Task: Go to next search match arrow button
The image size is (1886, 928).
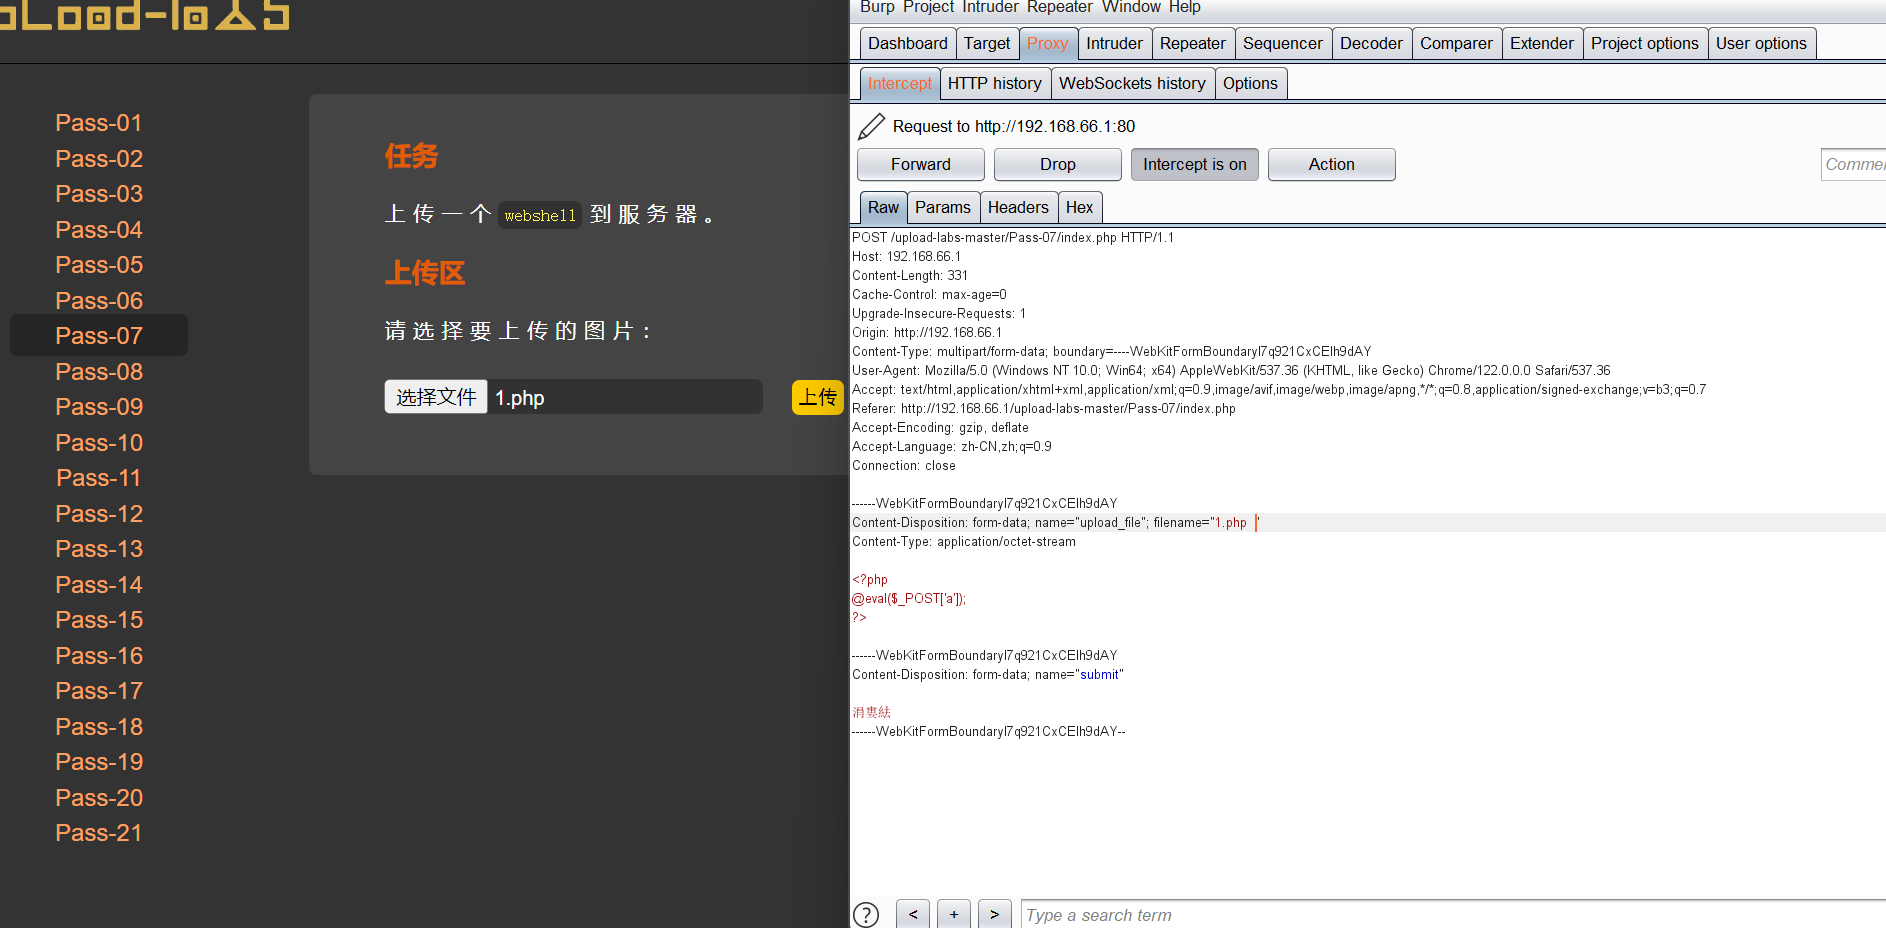Action: point(994,914)
